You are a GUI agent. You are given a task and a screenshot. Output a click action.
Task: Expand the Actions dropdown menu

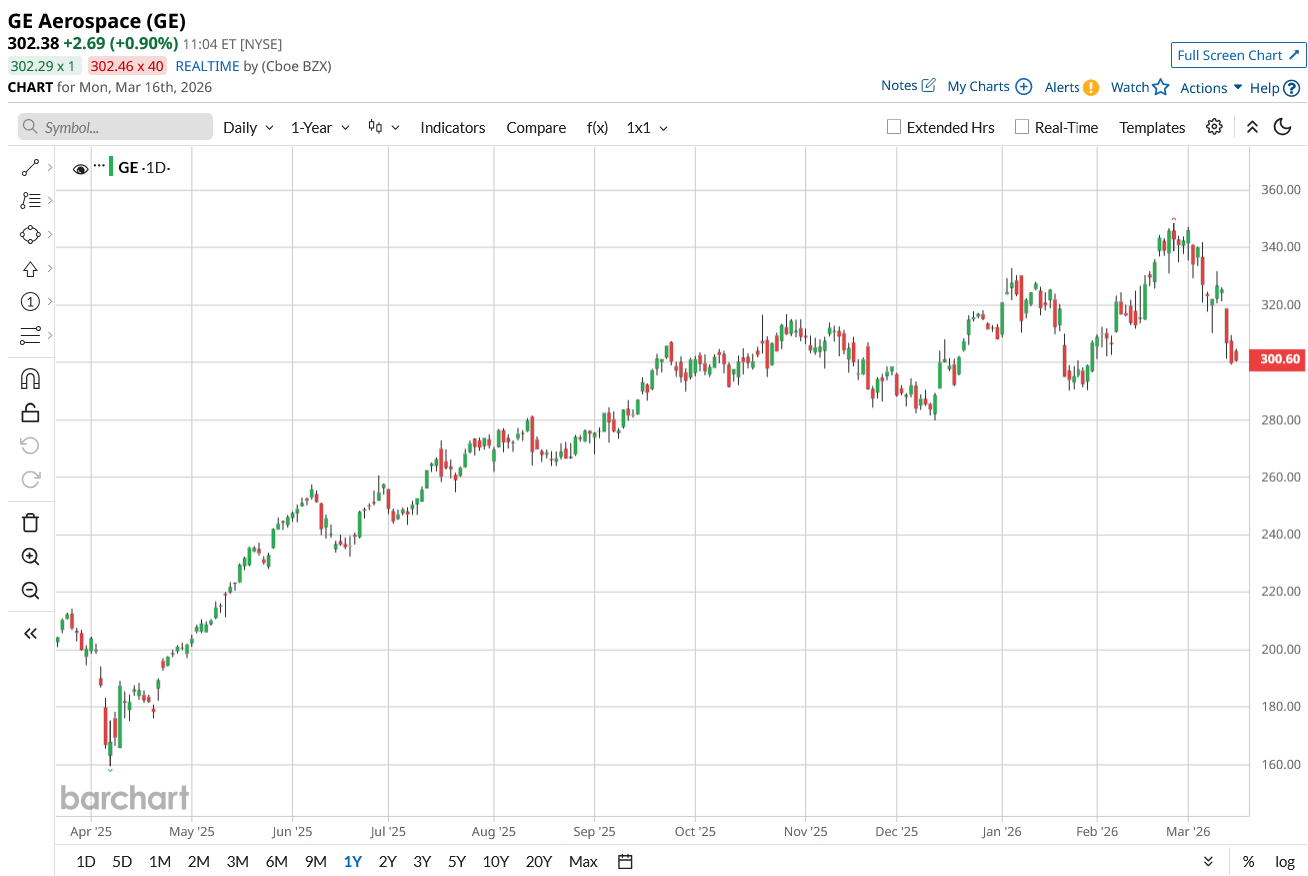pyautogui.click(x=1211, y=88)
